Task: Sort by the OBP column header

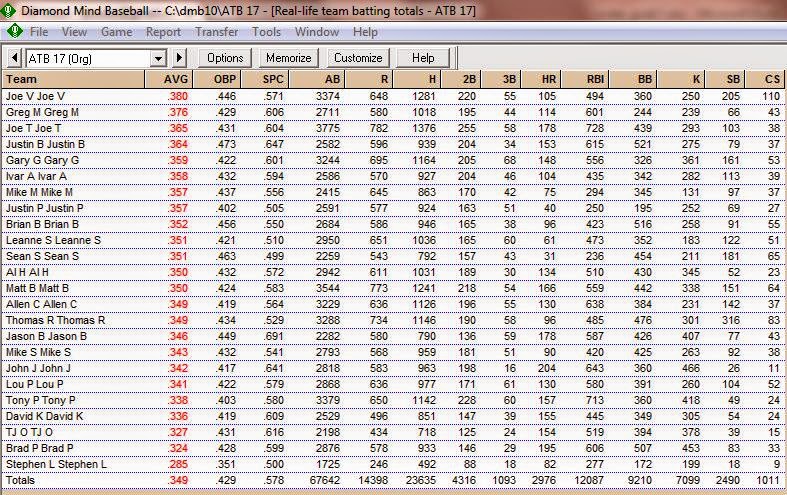Action: pyautogui.click(x=217, y=79)
